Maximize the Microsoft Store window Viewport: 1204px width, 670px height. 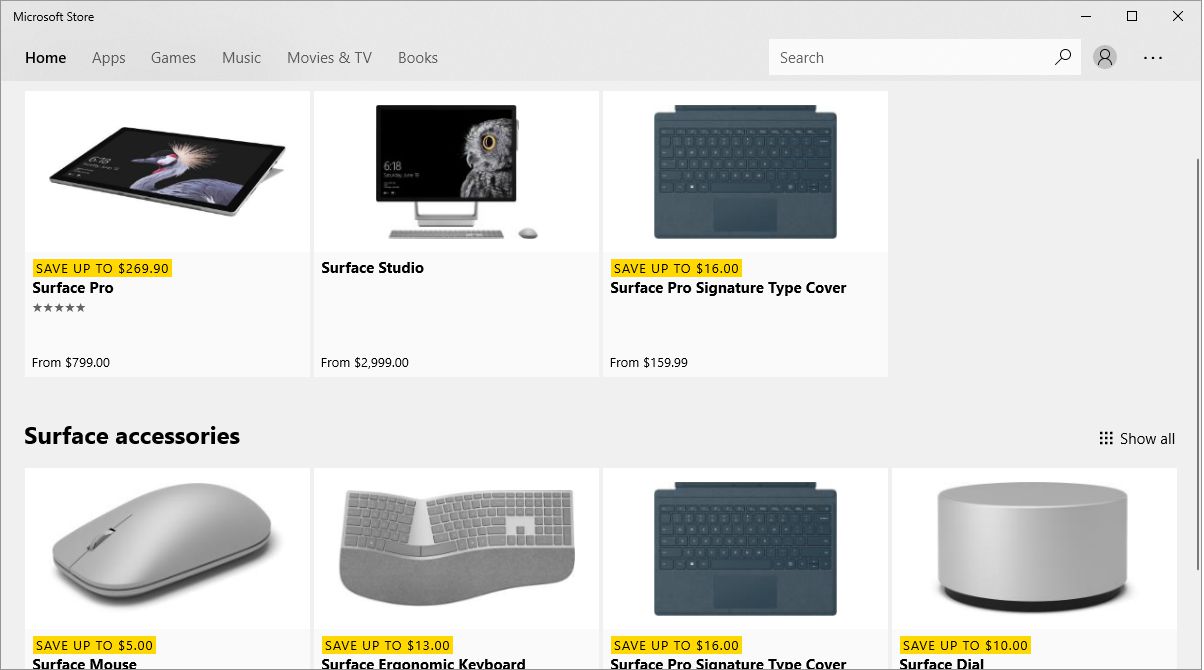(1132, 16)
